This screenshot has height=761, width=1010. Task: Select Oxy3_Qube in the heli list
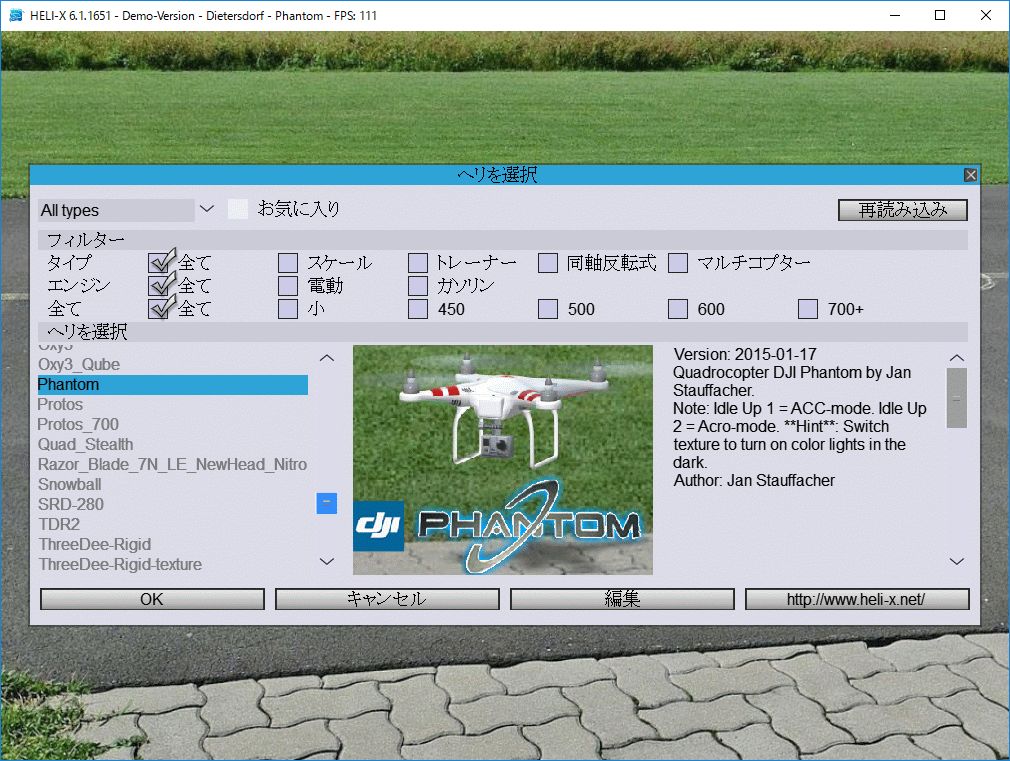173,365
